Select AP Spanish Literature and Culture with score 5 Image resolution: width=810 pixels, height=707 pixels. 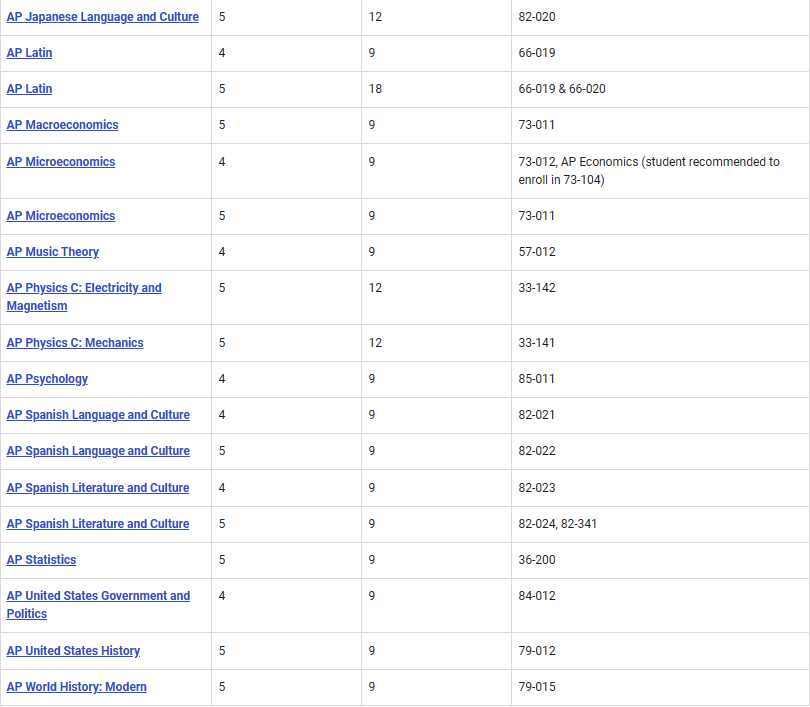point(98,524)
